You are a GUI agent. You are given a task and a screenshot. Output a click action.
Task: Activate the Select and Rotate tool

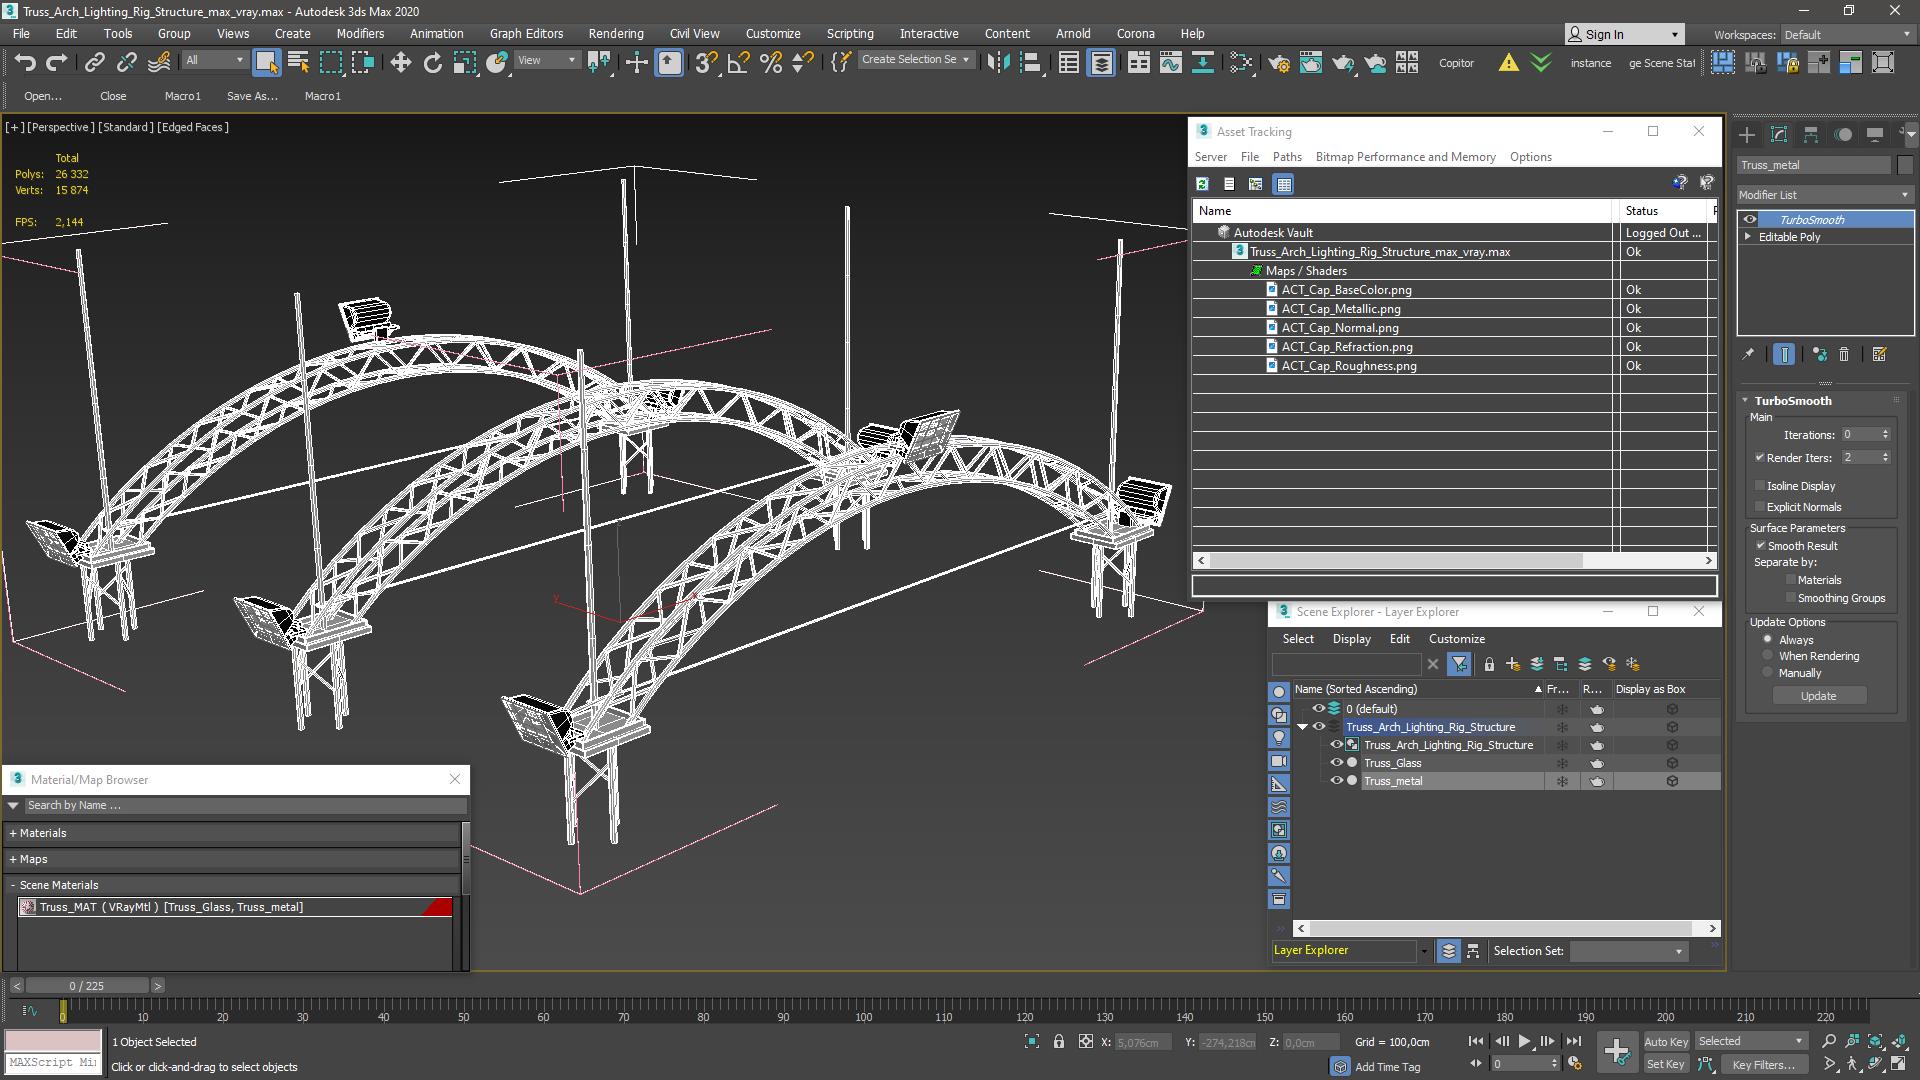(432, 63)
